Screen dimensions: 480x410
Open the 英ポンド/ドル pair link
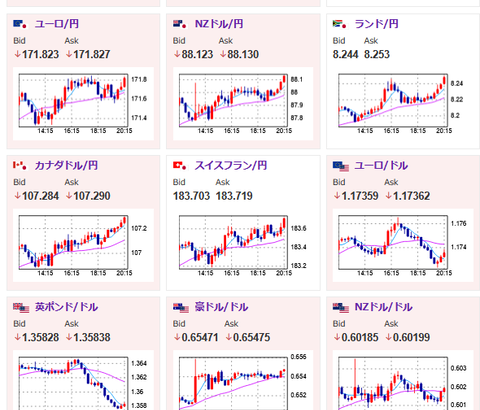point(66,307)
